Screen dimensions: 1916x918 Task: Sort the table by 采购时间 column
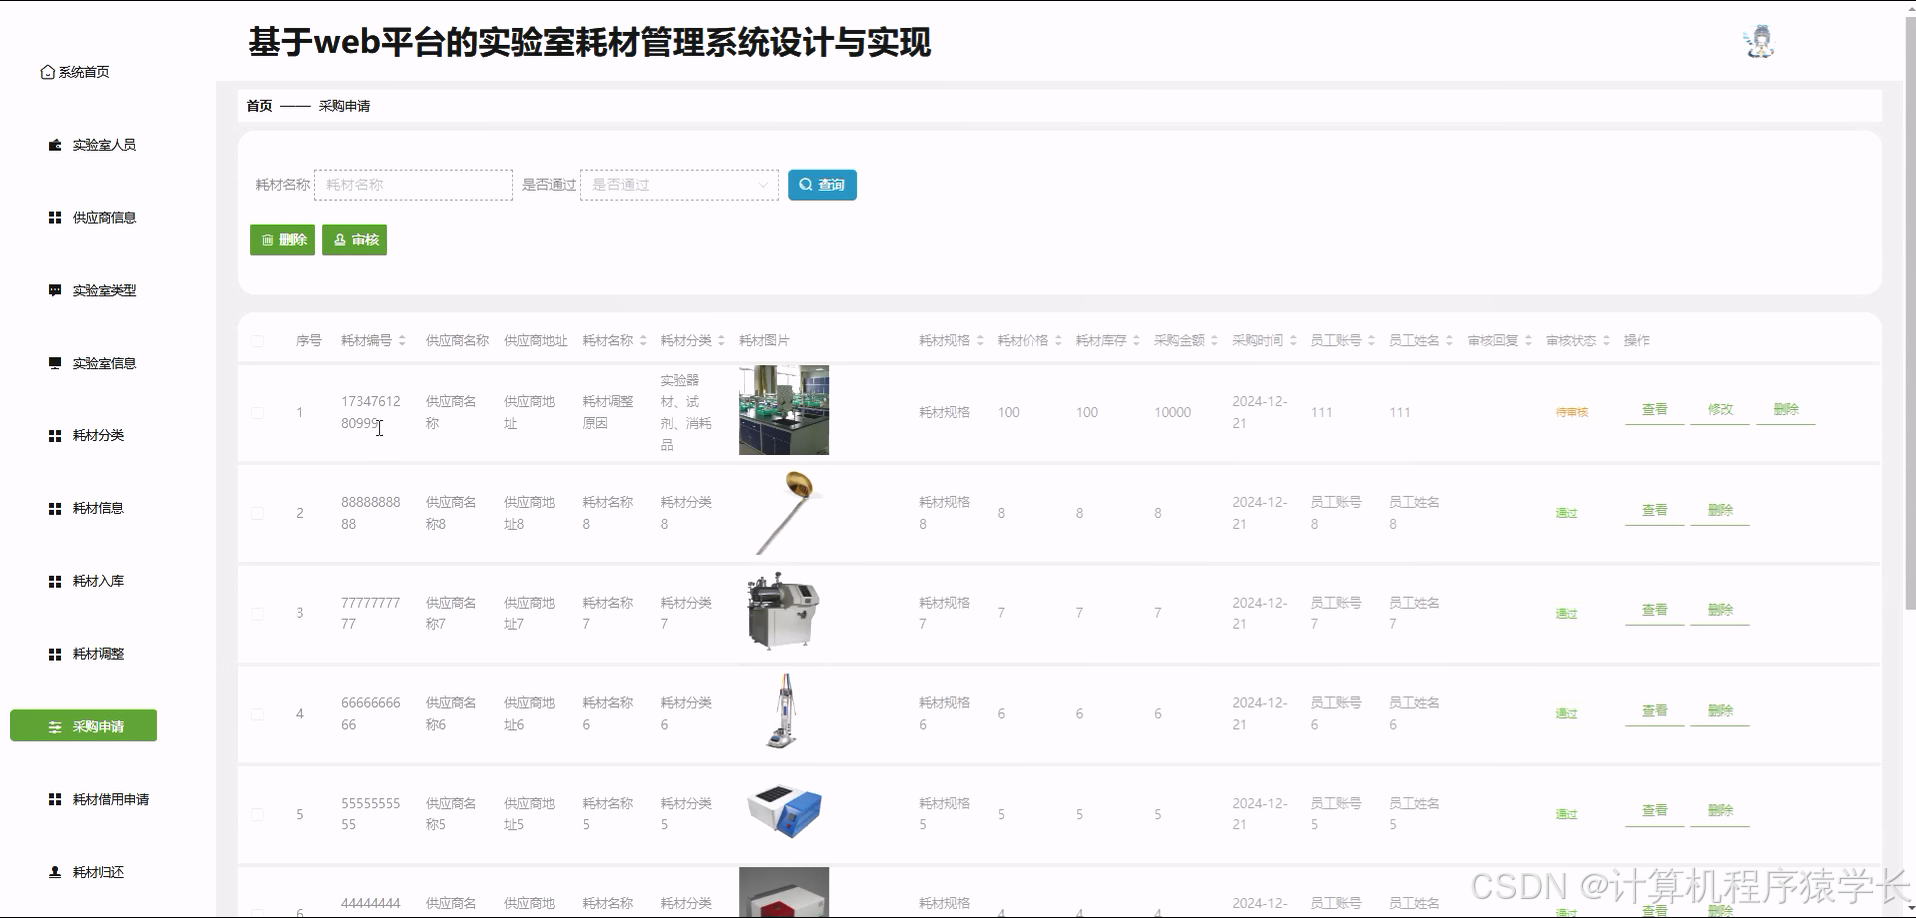1259,339
